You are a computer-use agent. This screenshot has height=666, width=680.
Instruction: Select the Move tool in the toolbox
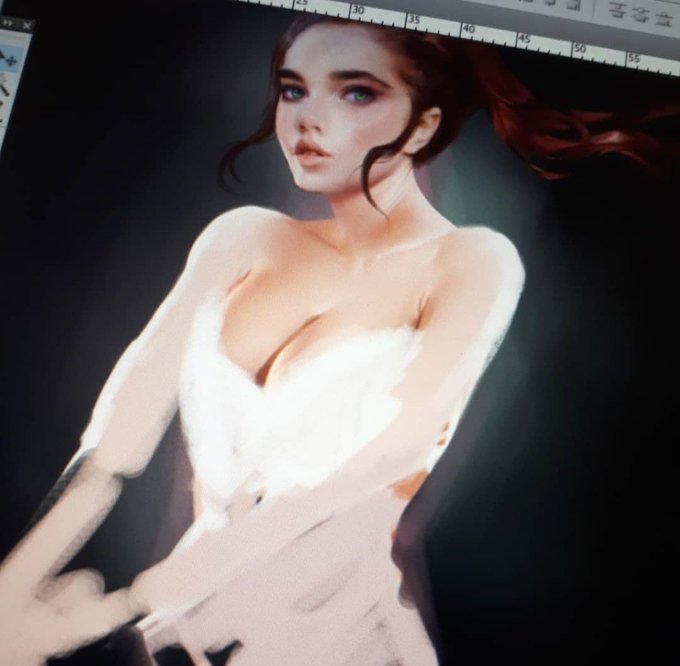pos(8,58)
